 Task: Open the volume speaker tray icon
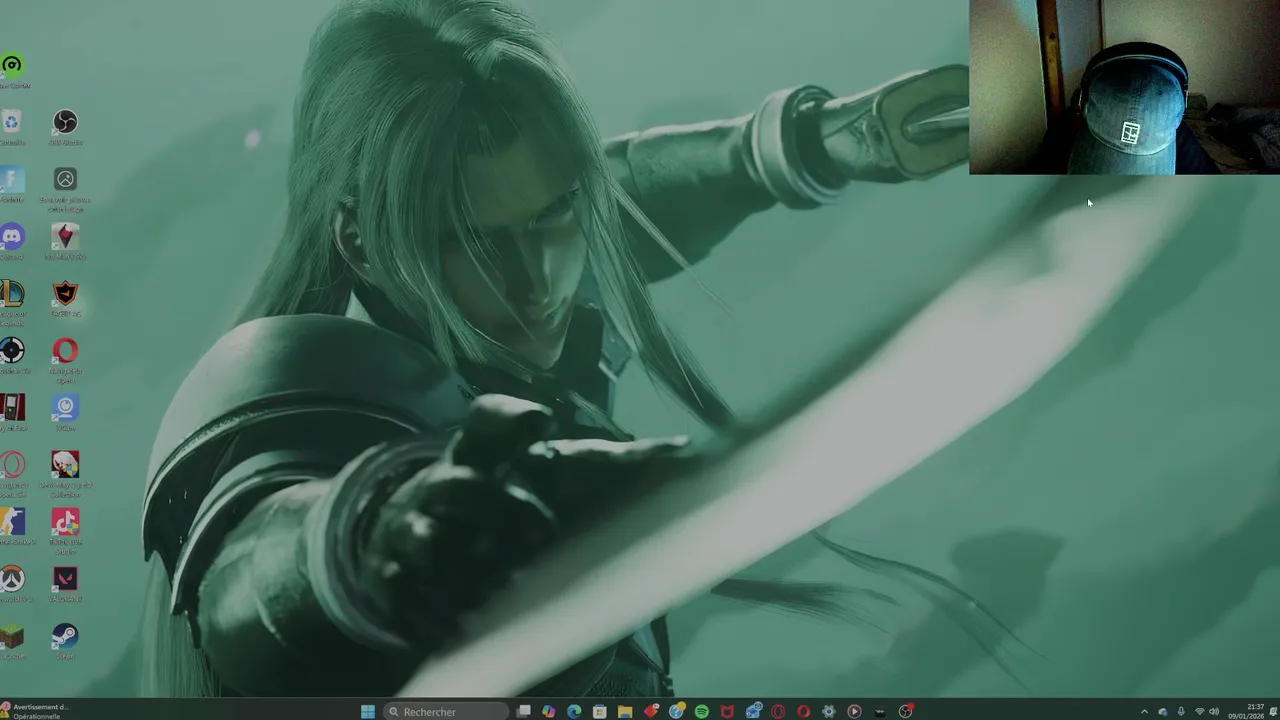point(1214,712)
